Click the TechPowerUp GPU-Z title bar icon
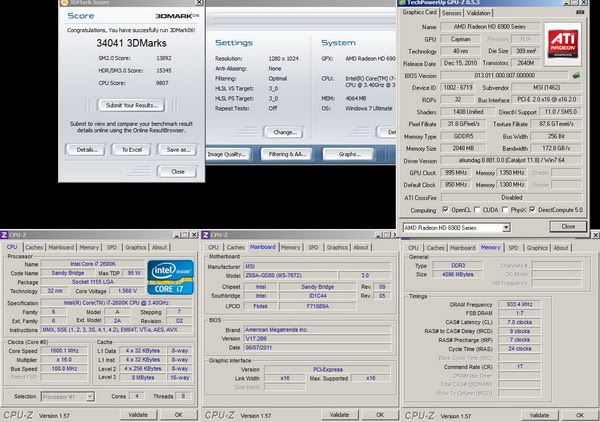Screen dimensions: 600x422 401,3
